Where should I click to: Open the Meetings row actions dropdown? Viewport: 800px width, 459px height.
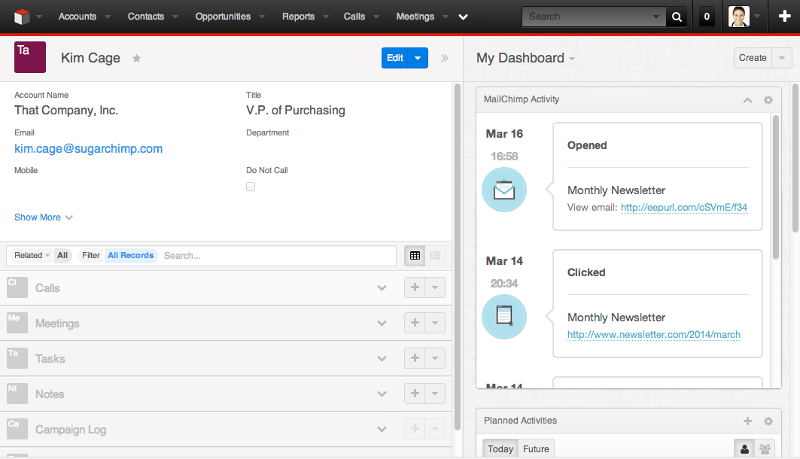[x=435, y=322]
